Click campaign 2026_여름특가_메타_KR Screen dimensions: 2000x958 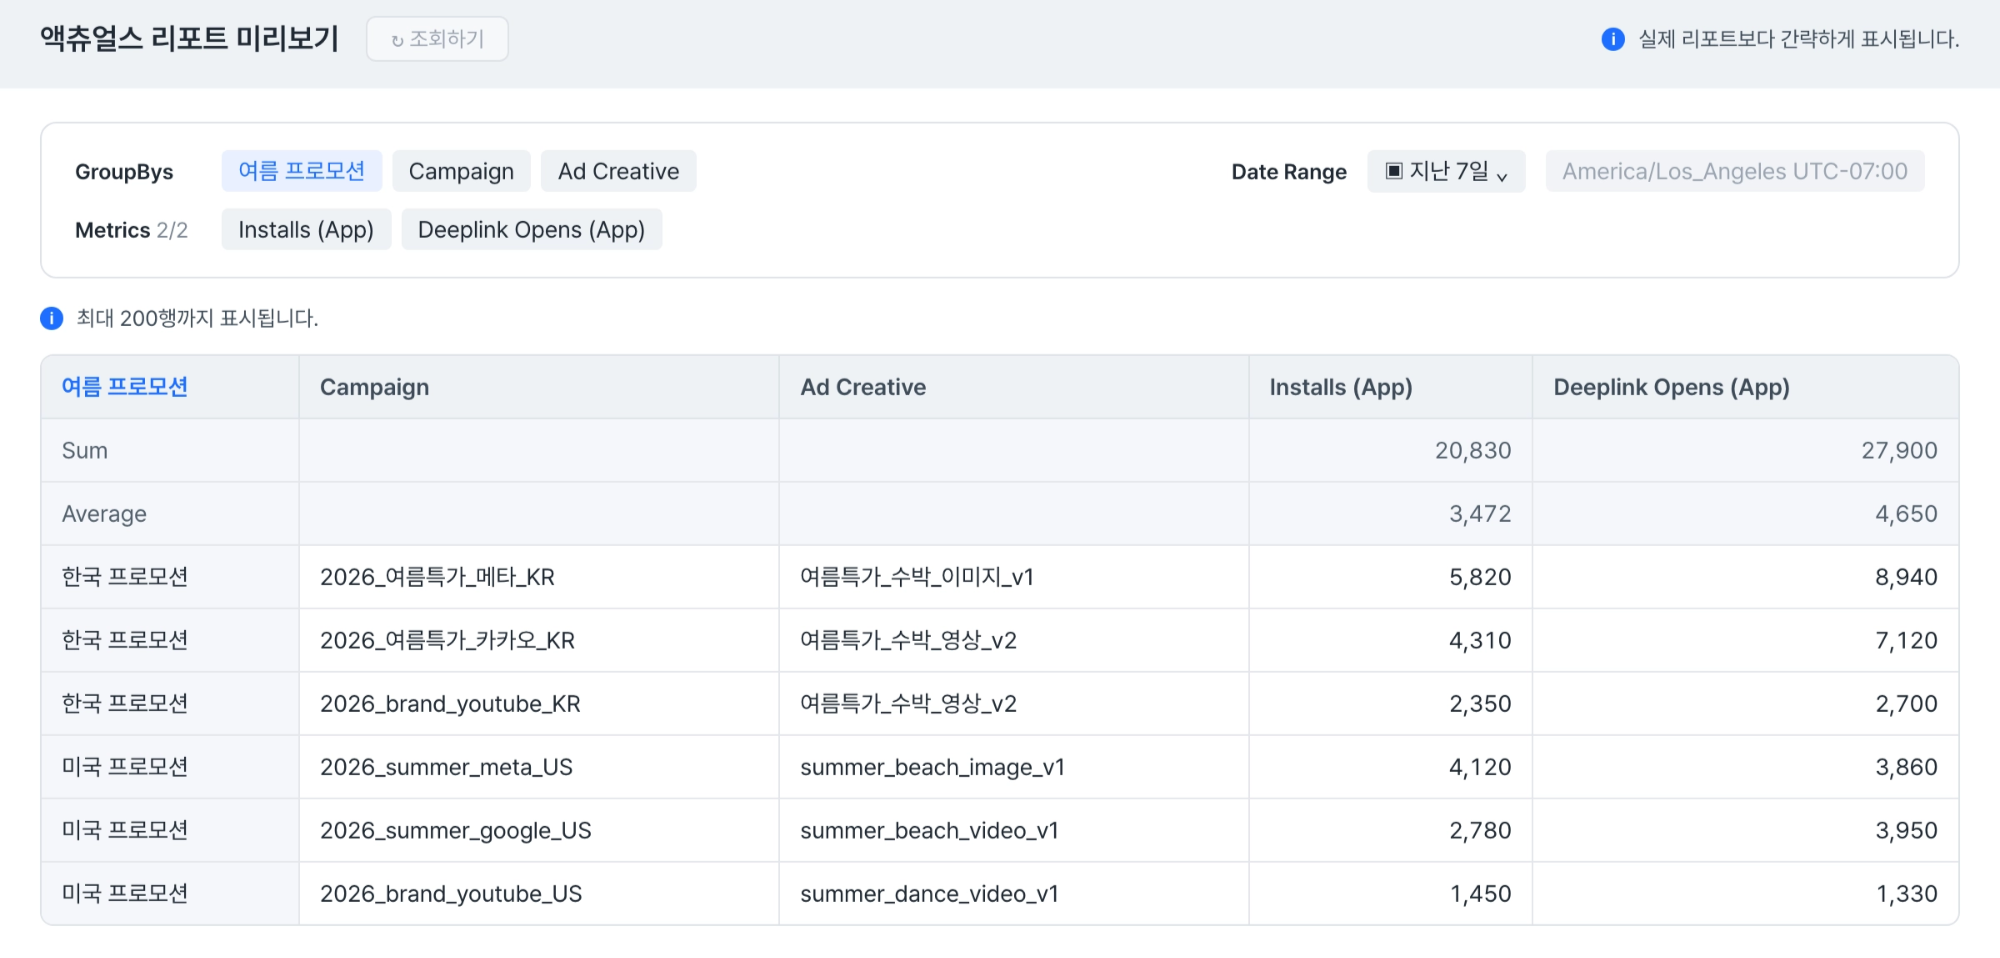pos(437,577)
